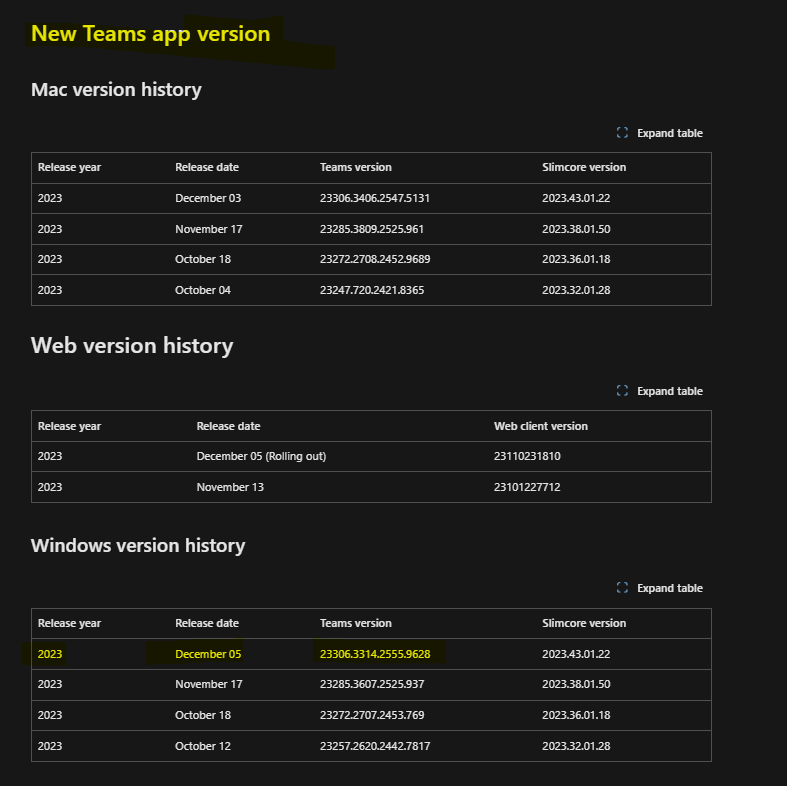Click Web client version 23101227712

click(x=527, y=487)
